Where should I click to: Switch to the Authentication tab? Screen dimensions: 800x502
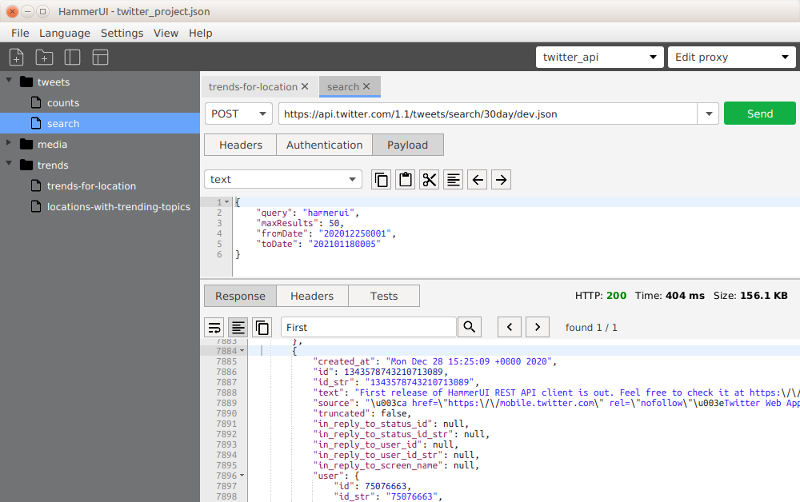(x=324, y=145)
